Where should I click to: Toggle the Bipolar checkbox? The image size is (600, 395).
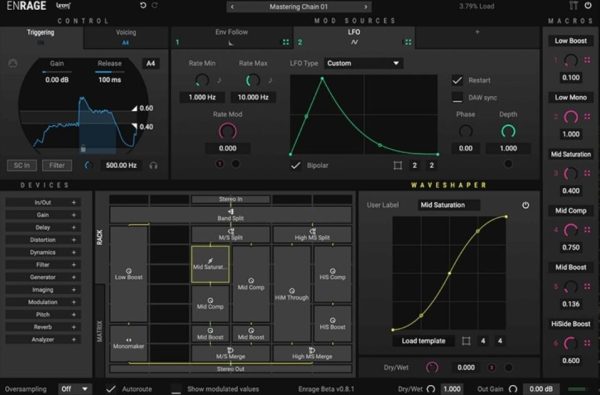click(x=295, y=165)
